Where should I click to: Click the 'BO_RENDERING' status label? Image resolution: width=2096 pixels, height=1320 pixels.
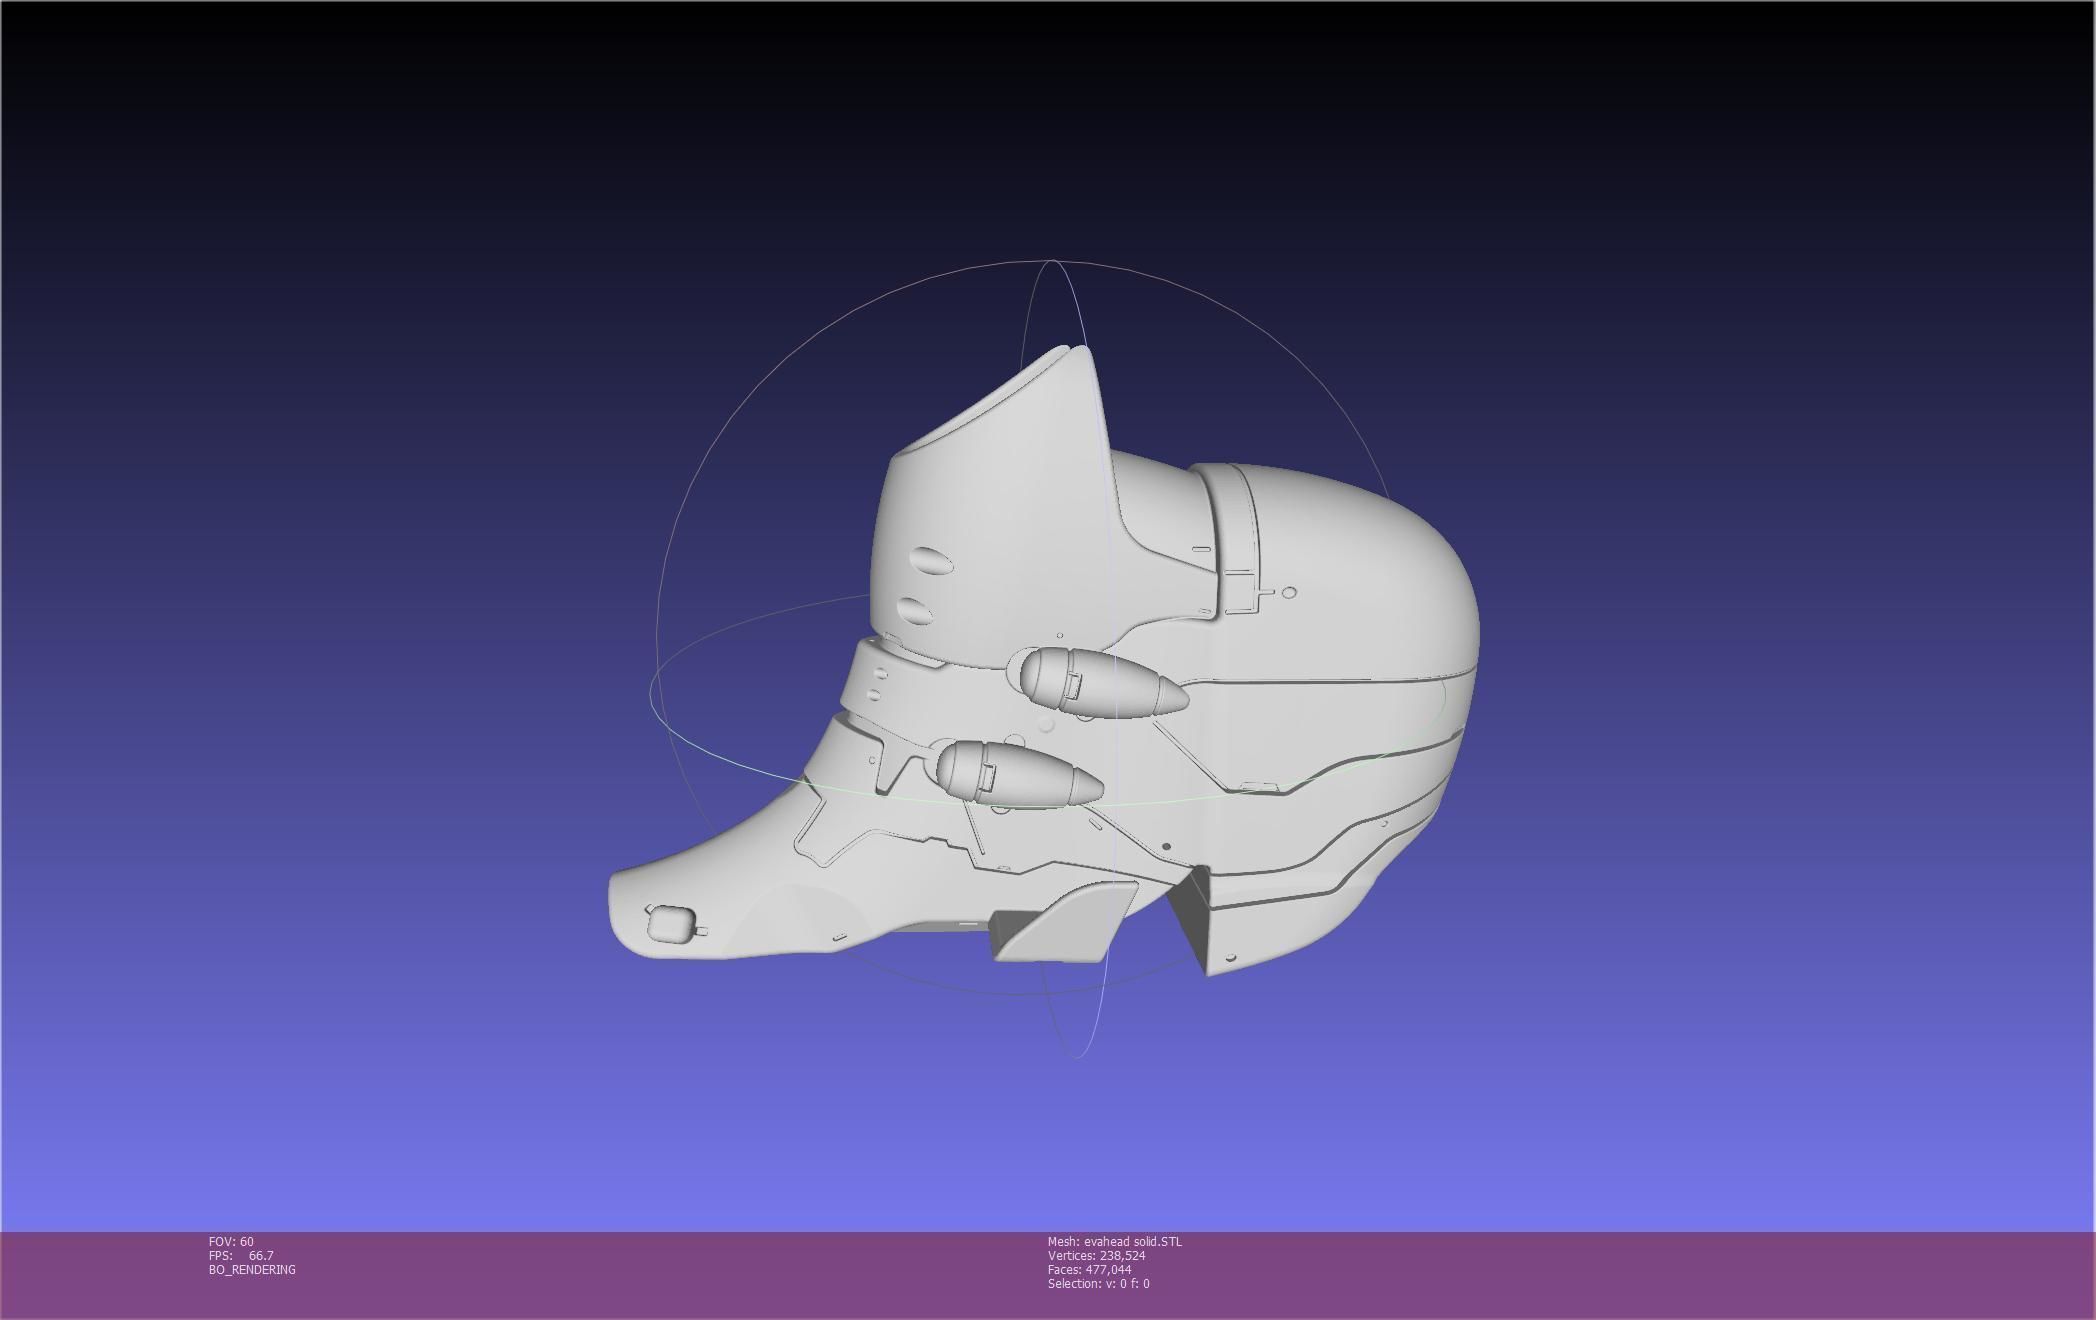(x=252, y=1269)
